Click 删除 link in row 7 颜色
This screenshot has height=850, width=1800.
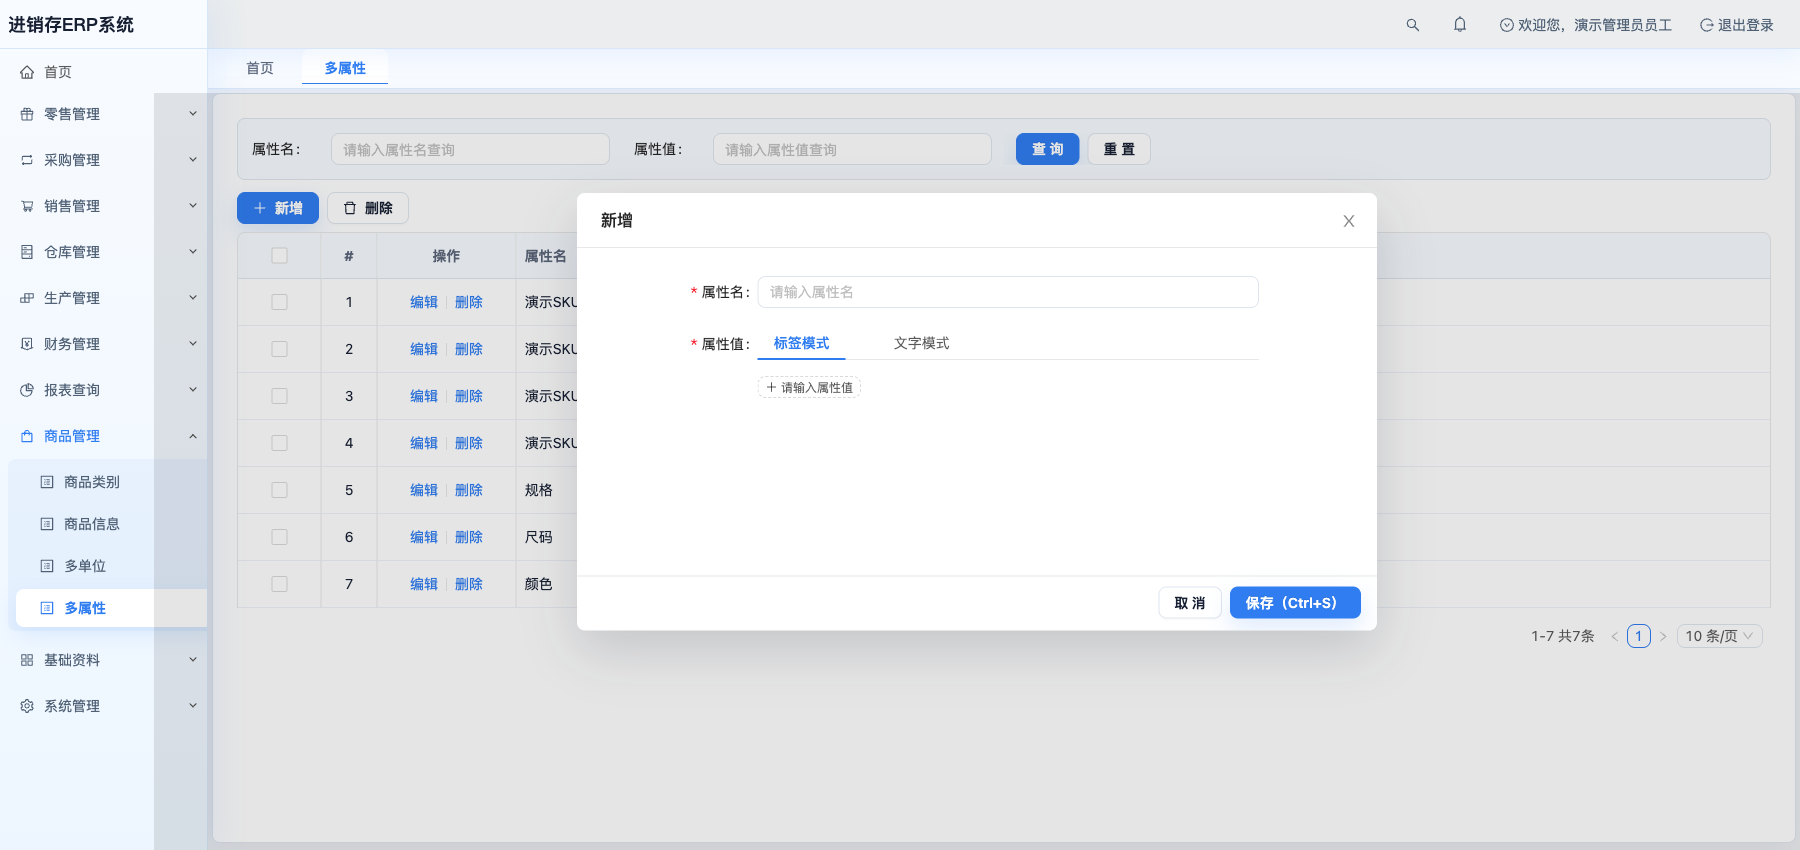[469, 584]
